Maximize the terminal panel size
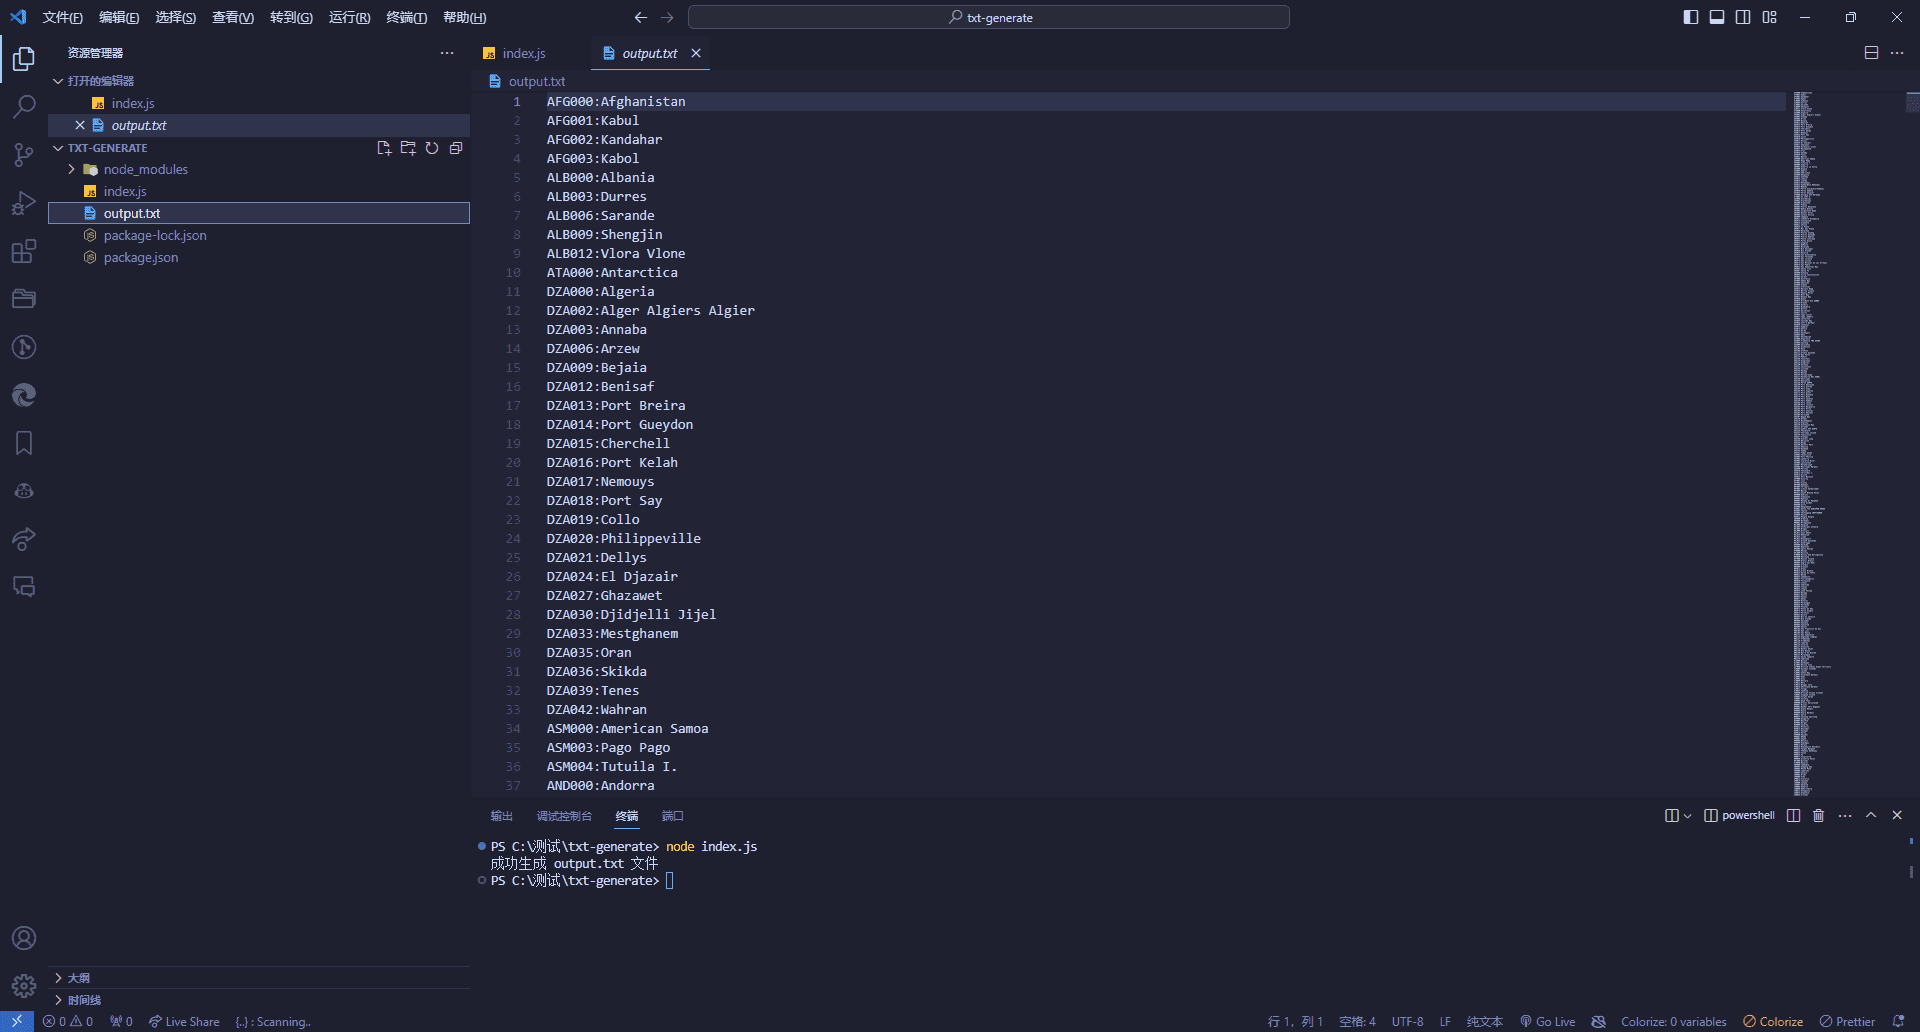 pos(1871,816)
